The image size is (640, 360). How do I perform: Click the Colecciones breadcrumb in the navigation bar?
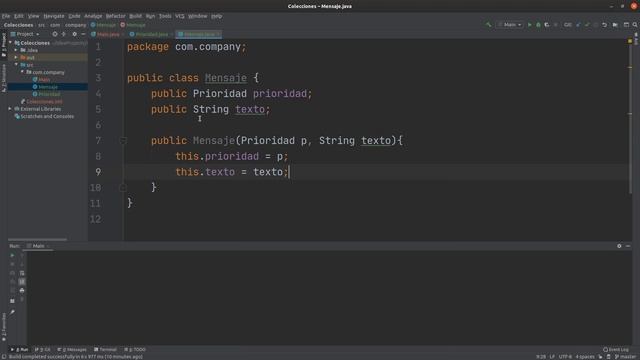pyautogui.click(x=18, y=25)
